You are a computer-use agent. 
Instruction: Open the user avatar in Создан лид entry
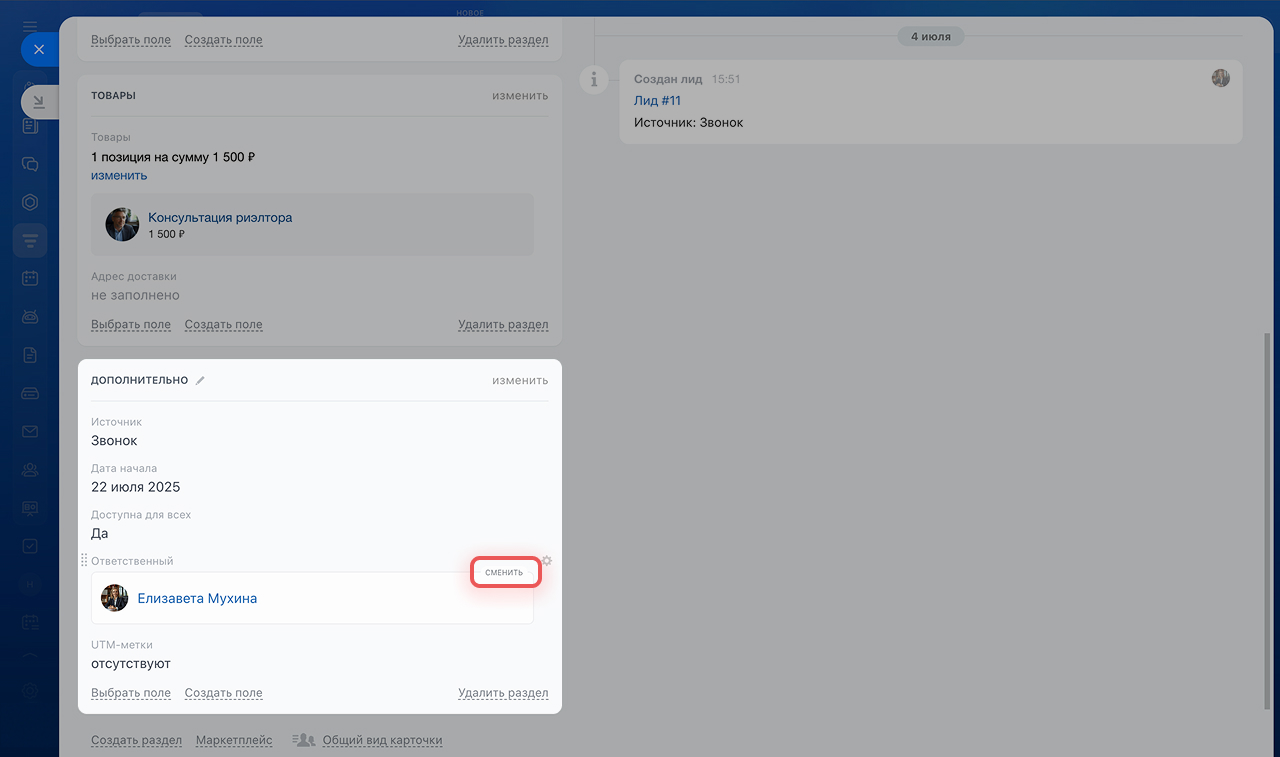click(1221, 78)
